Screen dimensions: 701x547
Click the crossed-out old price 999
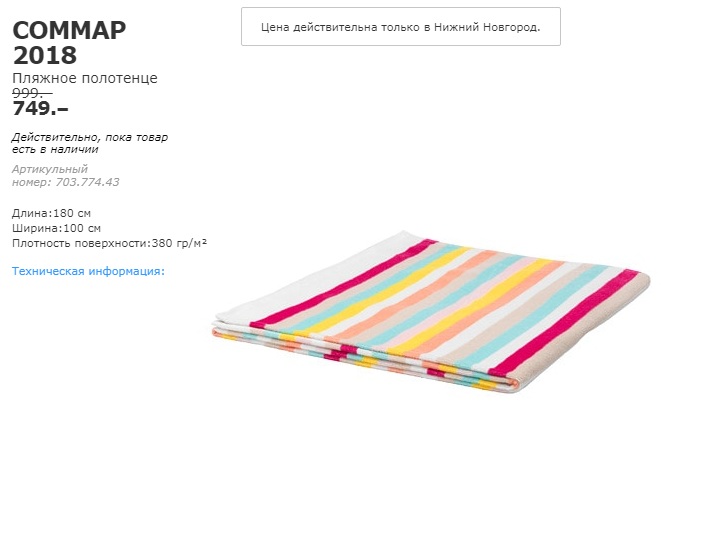[30, 92]
